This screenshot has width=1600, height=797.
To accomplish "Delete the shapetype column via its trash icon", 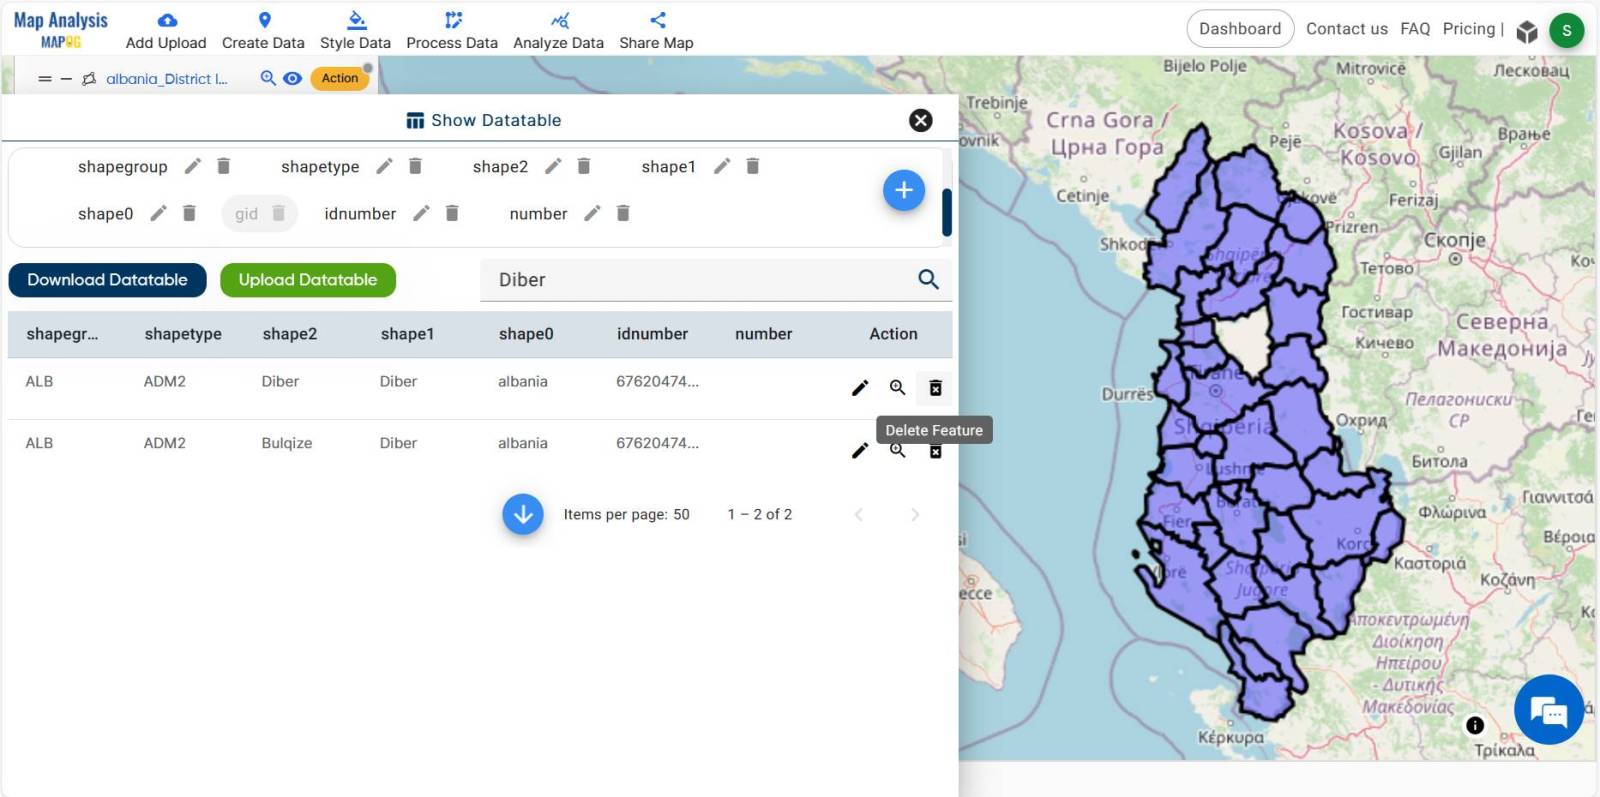I will 415,166.
